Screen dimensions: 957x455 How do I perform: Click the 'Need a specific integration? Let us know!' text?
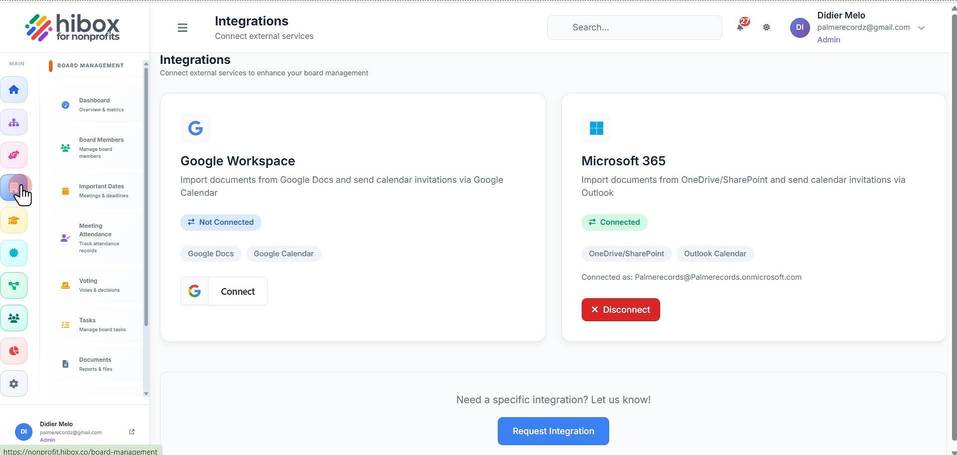tap(554, 400)
